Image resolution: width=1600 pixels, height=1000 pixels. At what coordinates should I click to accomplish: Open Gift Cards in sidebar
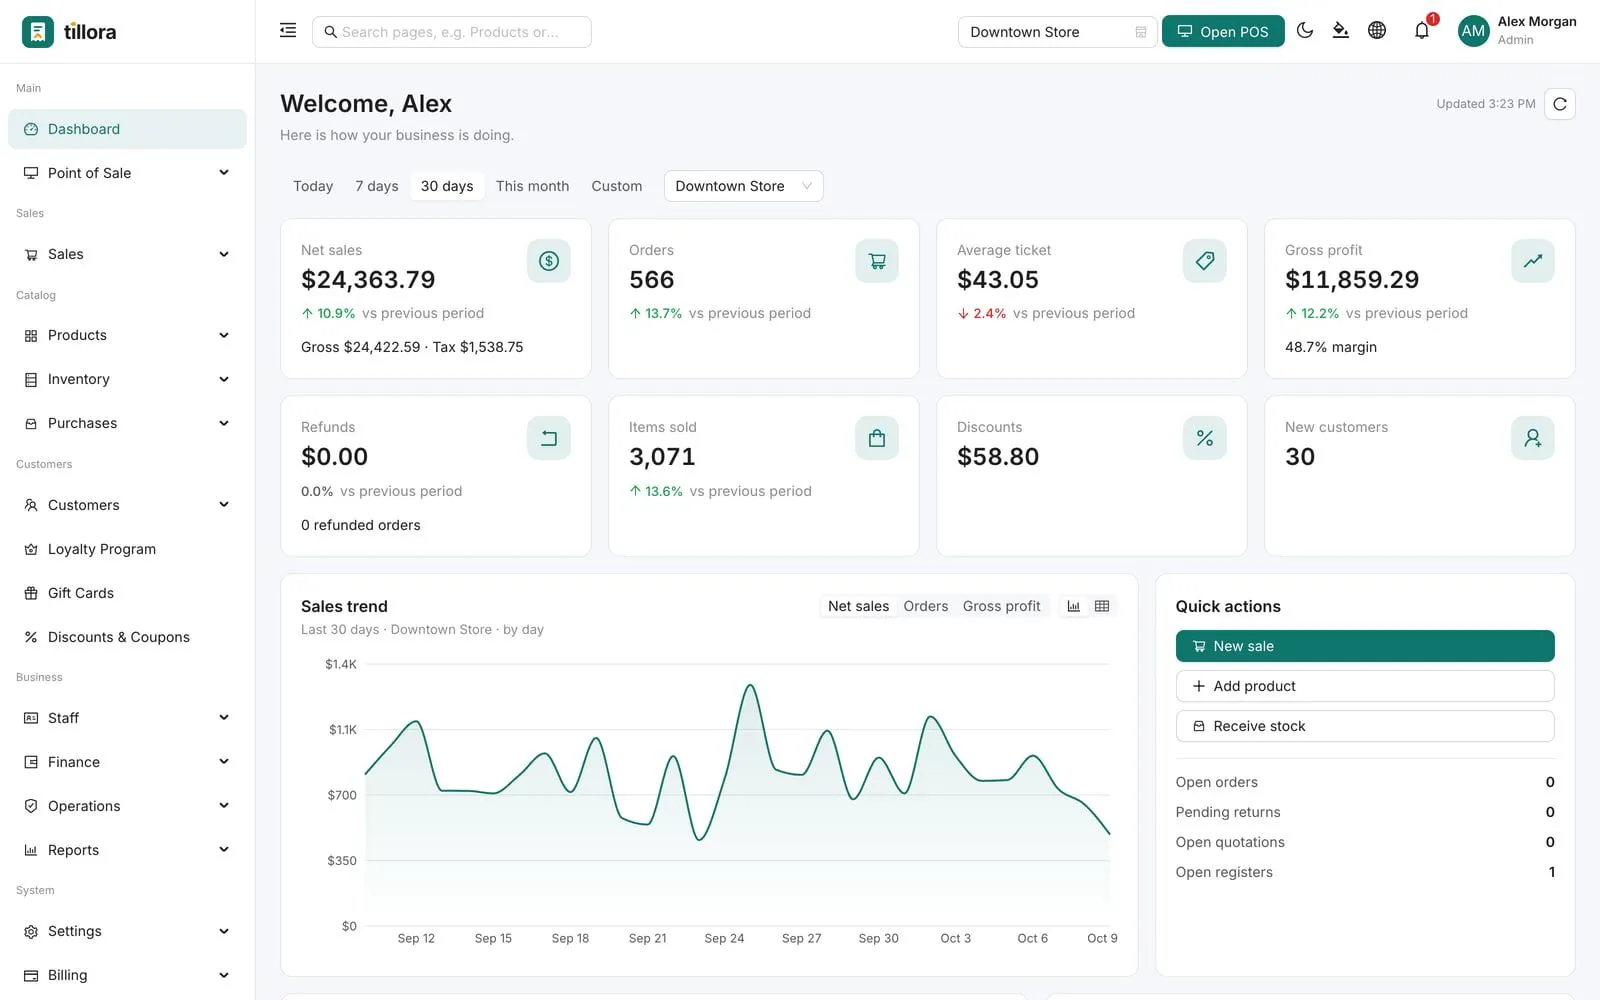[127, 593]
